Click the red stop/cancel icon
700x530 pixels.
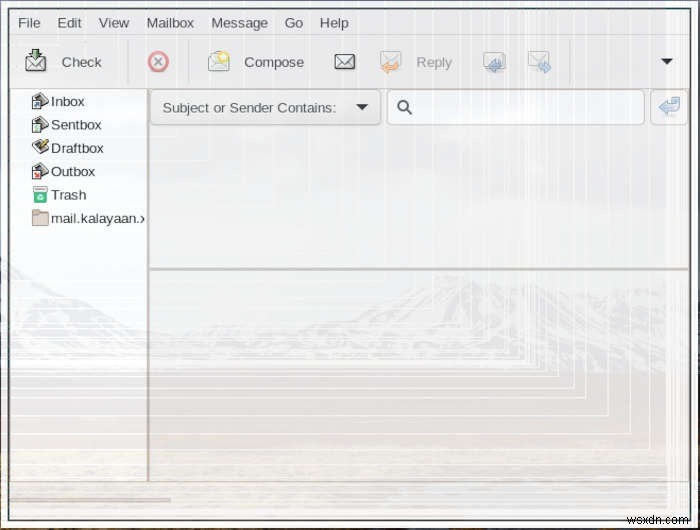[x=158, y=62]
